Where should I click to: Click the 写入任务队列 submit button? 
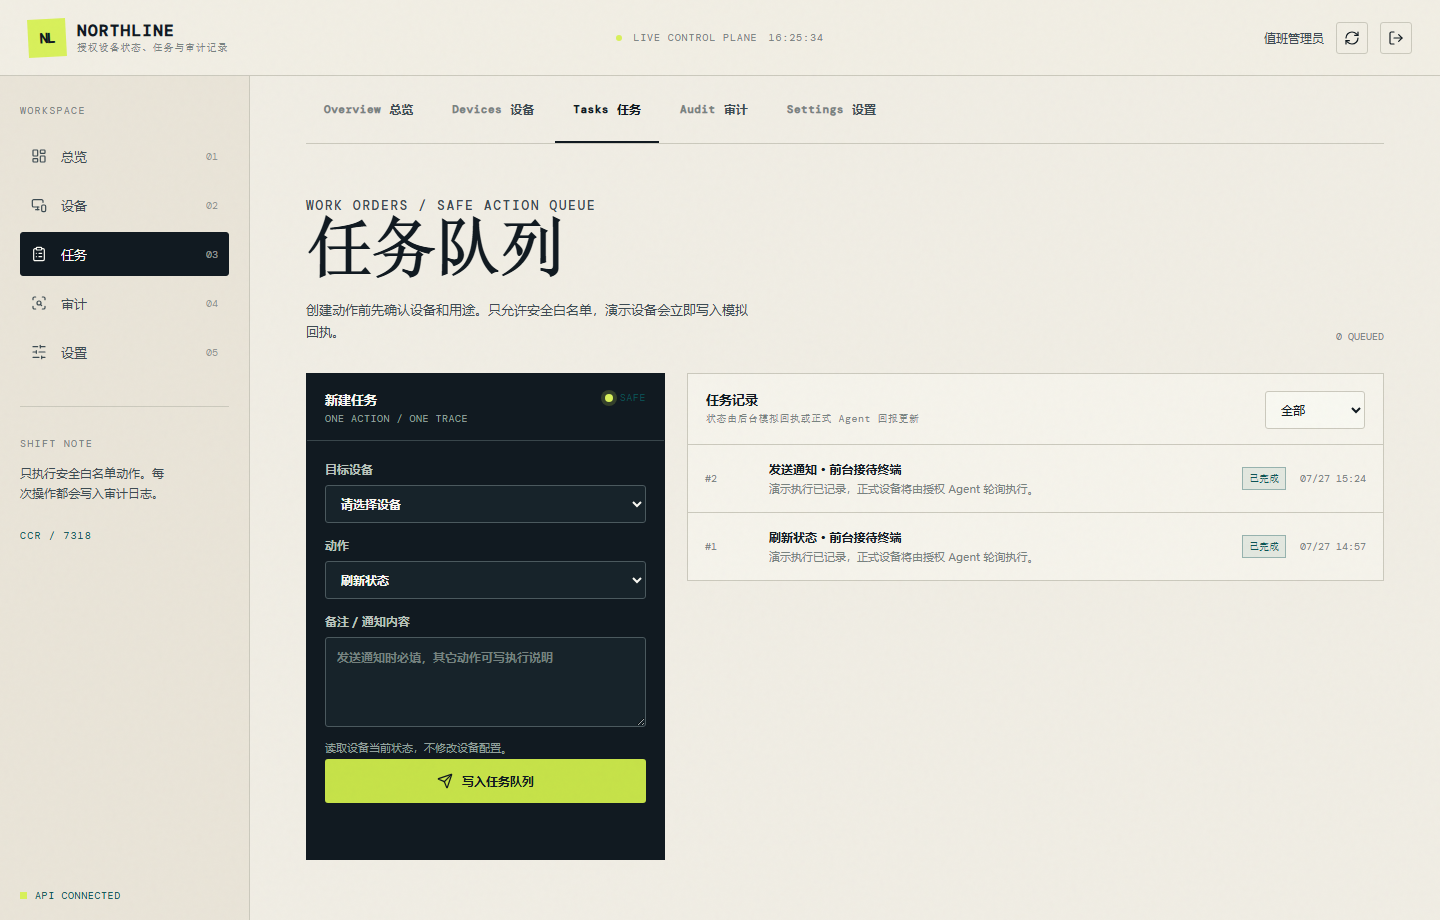coord(485,781)
